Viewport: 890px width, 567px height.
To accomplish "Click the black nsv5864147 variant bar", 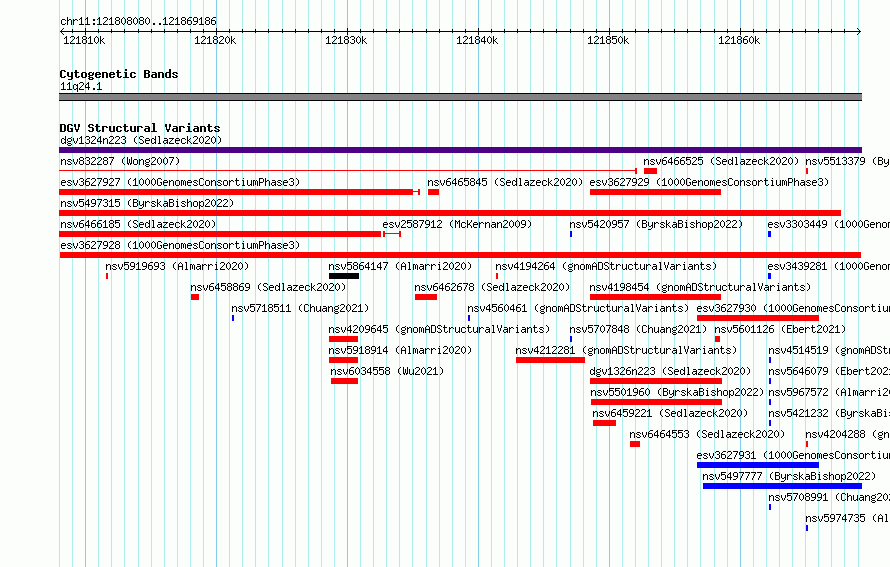I will (344, 276).
